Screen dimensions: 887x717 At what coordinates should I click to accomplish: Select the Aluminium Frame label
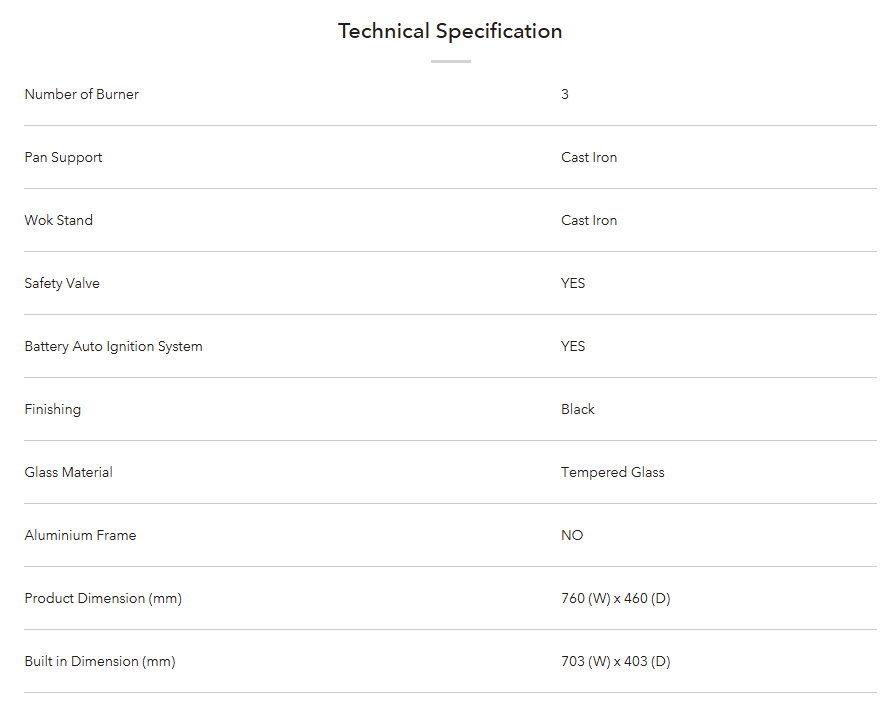tap(80, 535)
